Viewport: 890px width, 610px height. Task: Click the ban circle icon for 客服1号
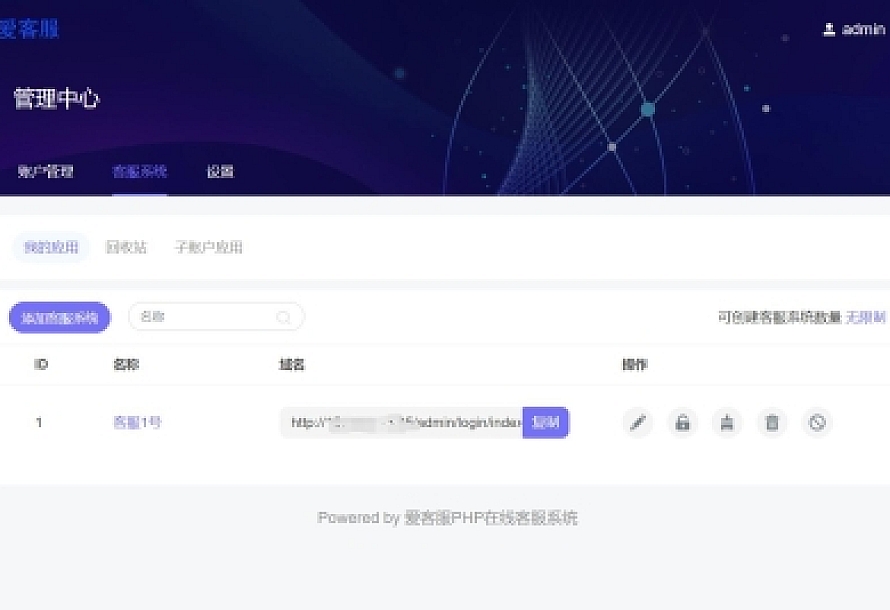pos(817,423)
